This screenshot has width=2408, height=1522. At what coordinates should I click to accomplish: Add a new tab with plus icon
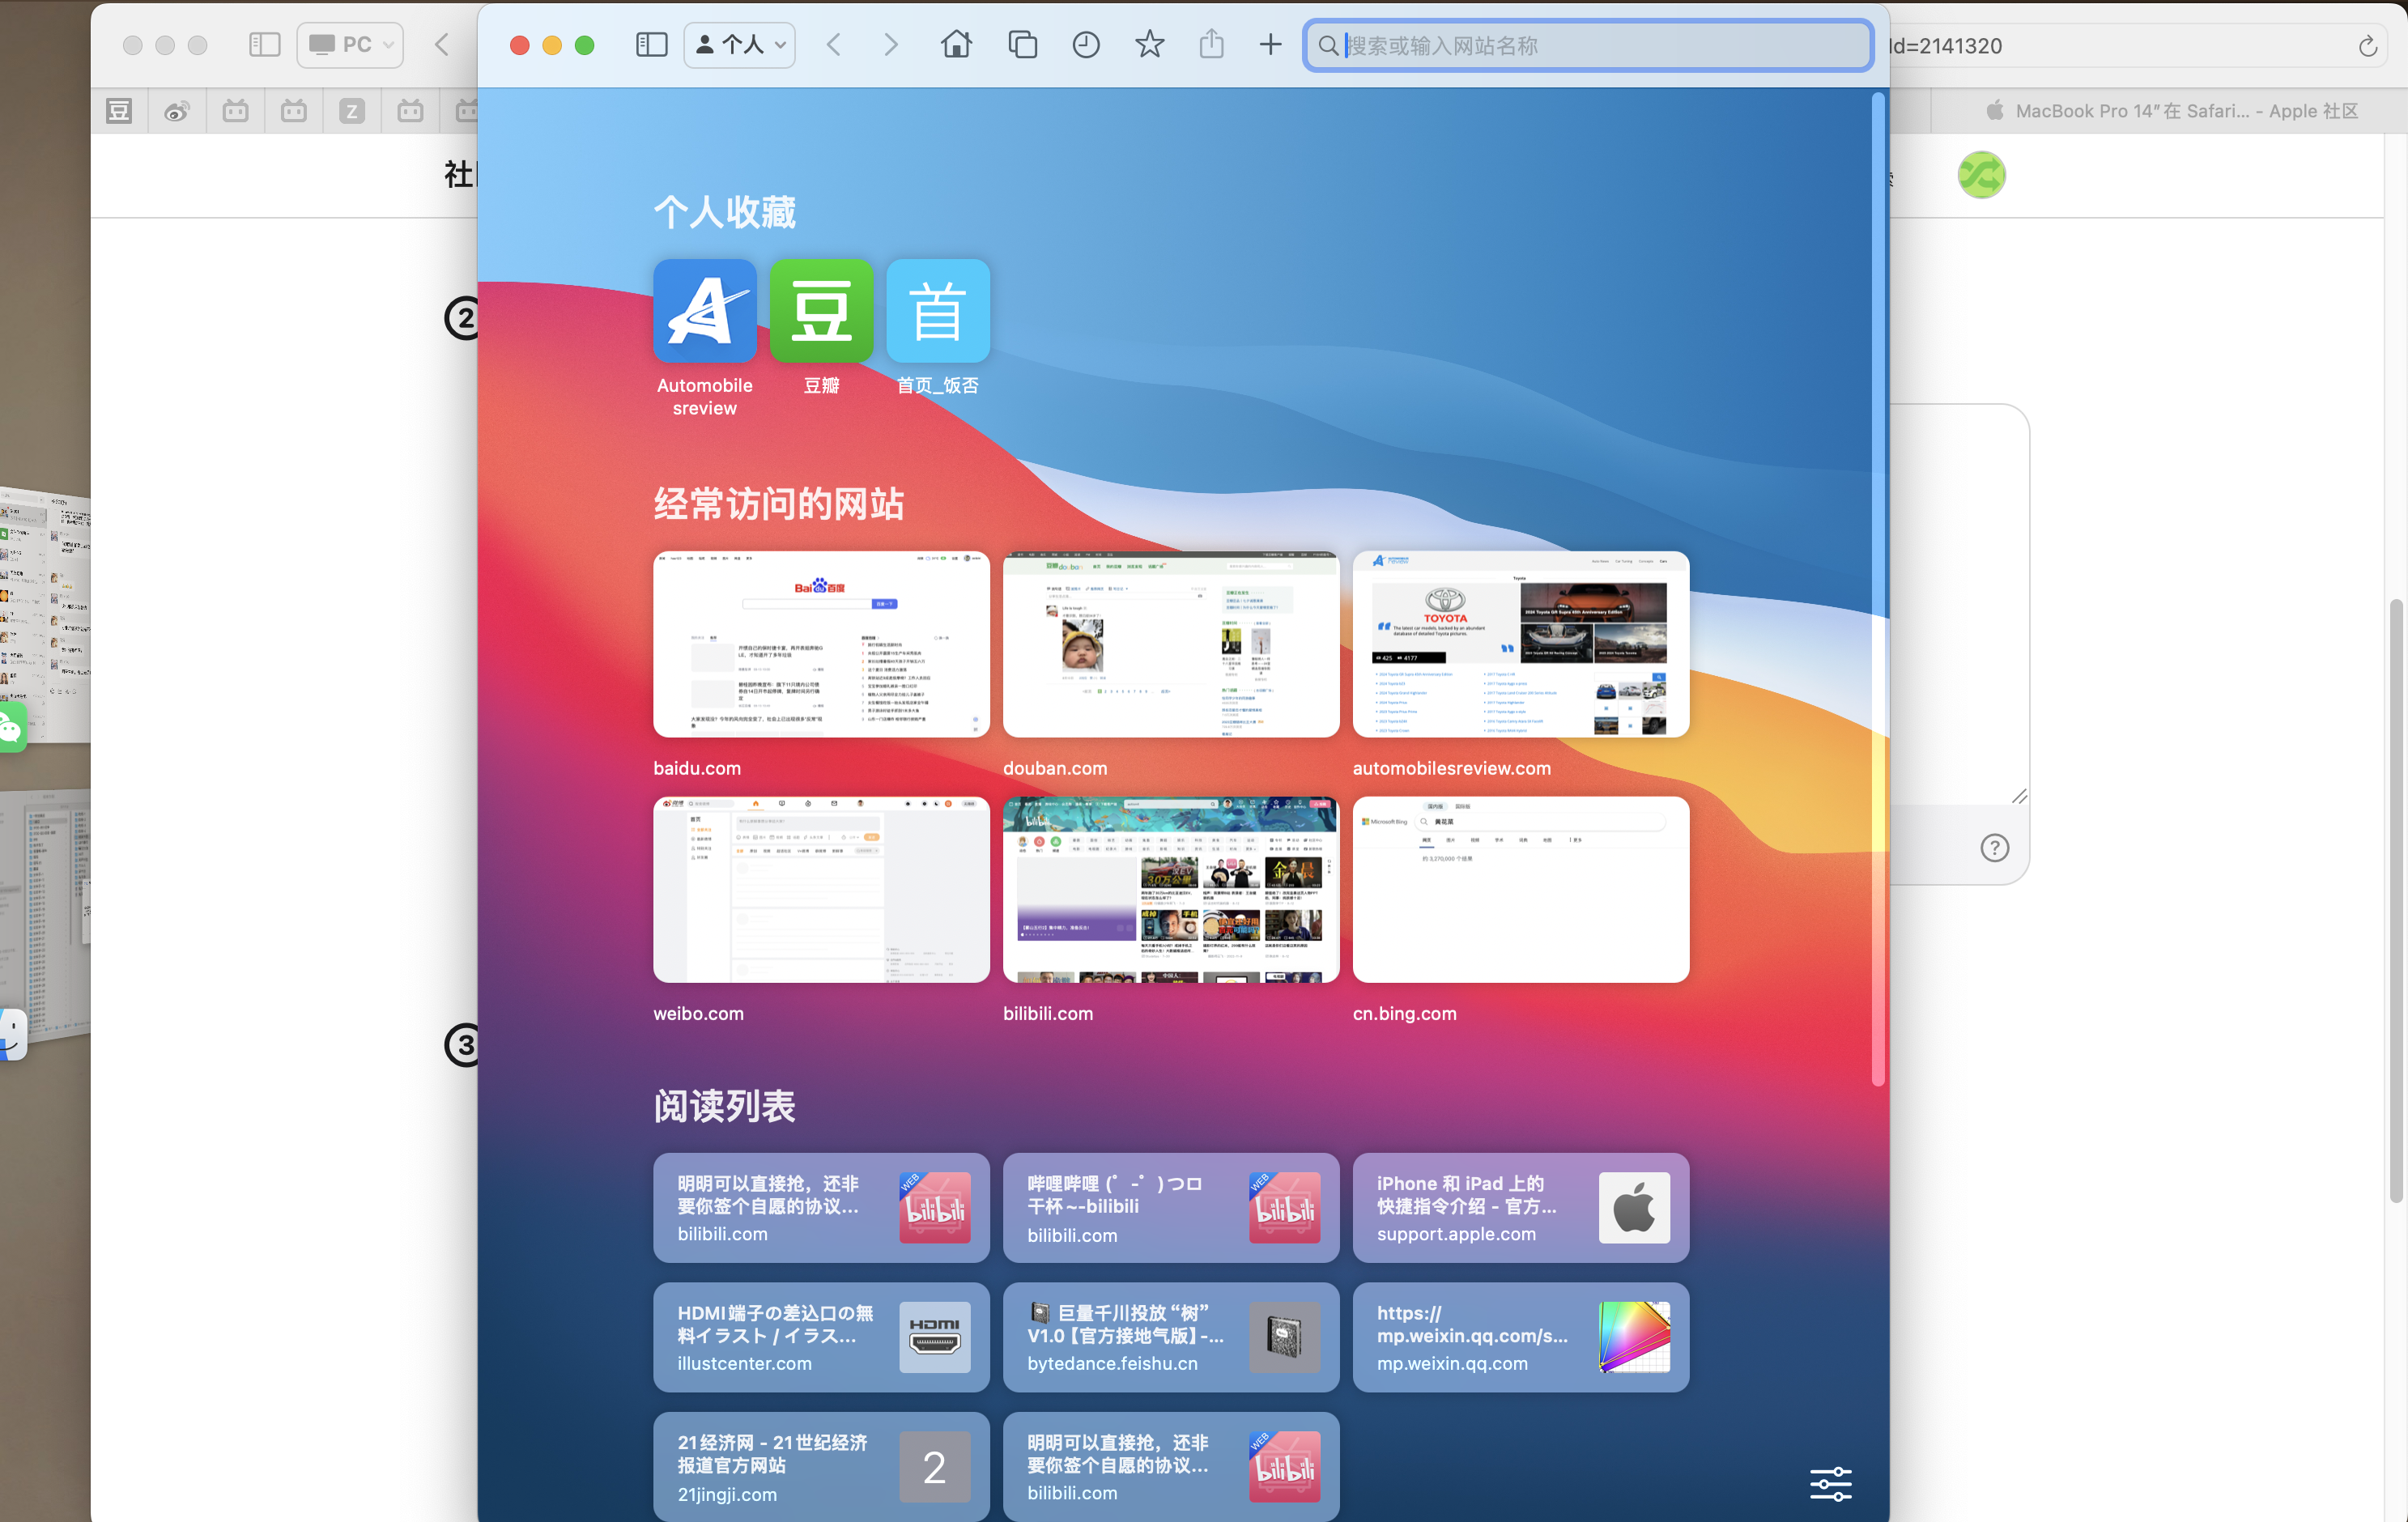(x=1270, y=45)
